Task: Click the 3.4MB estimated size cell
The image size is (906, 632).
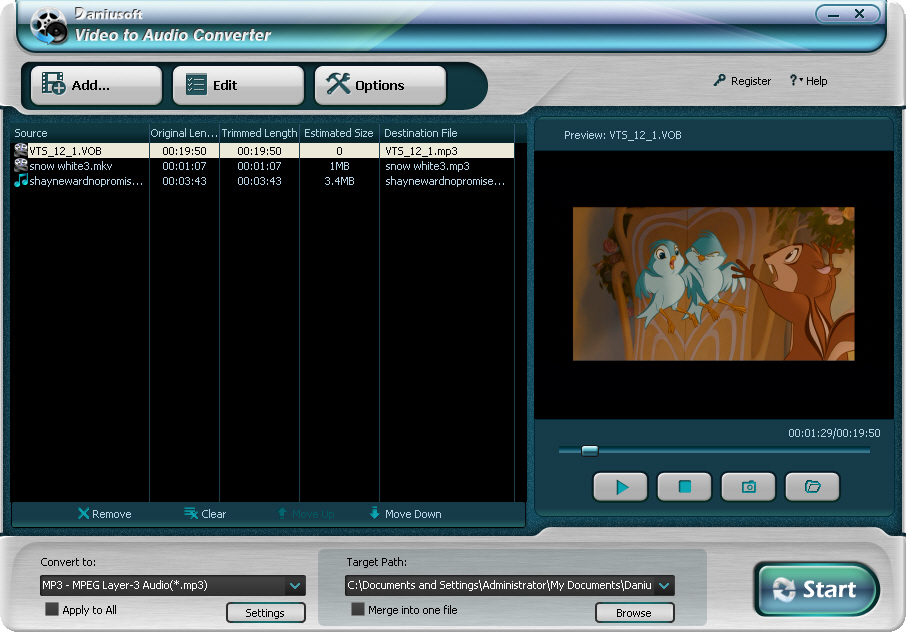Action: (339, 181)
